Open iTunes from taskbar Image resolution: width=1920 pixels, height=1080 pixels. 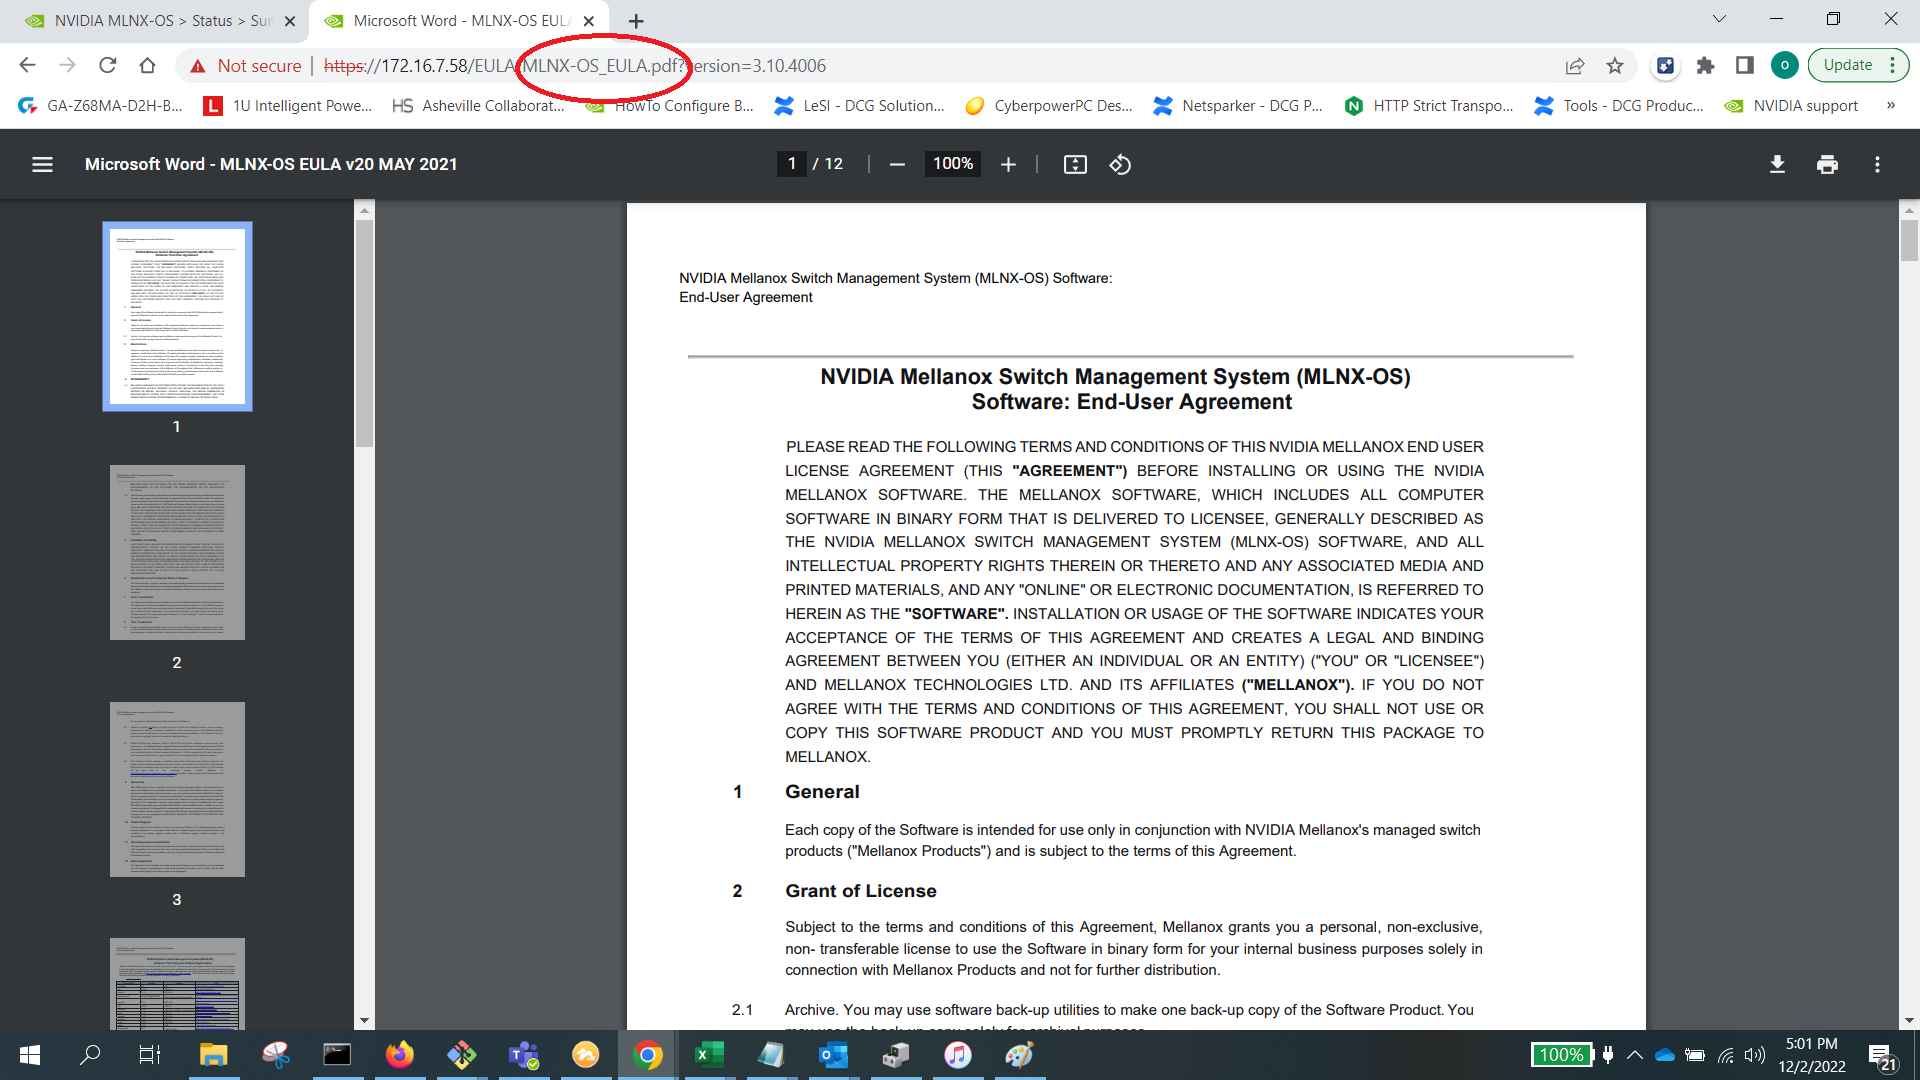point(957,1055)
